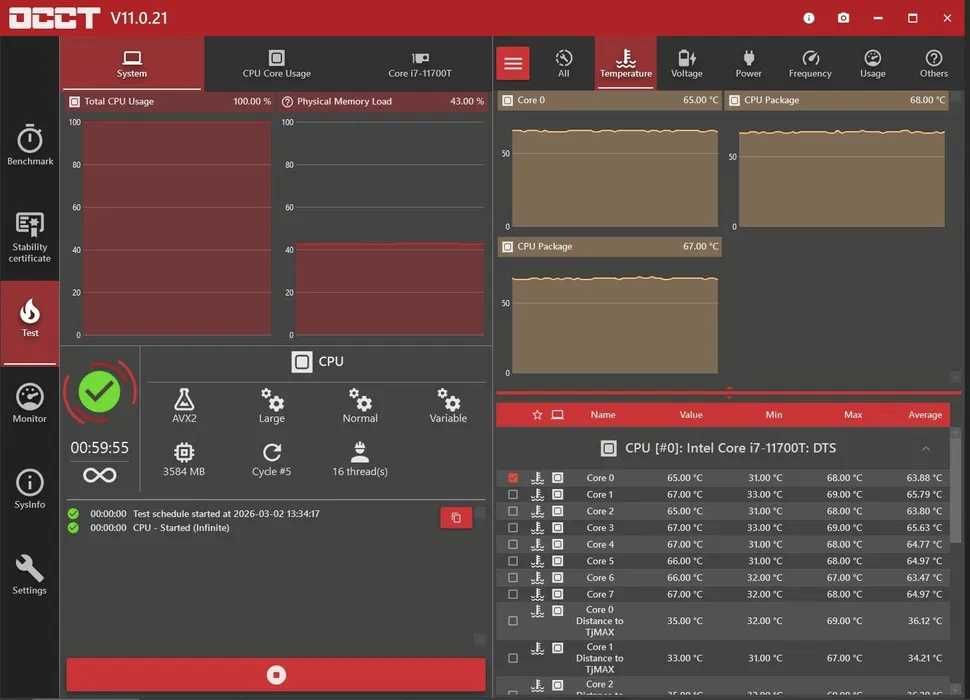Image resolution: width=970 pixels, height=700 pixels.
Task: Select the Temperature sensor tab
Action: click(x=625, y=63)
